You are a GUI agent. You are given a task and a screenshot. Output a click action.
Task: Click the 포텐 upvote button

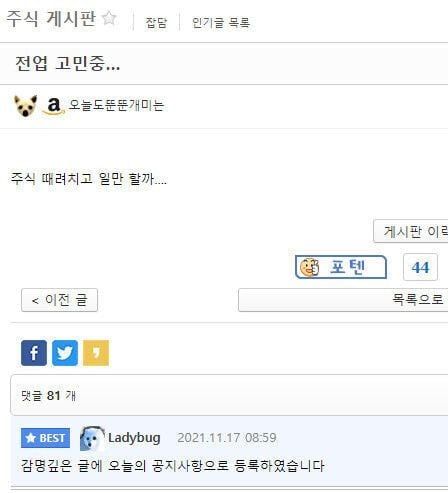pos(341,267)
